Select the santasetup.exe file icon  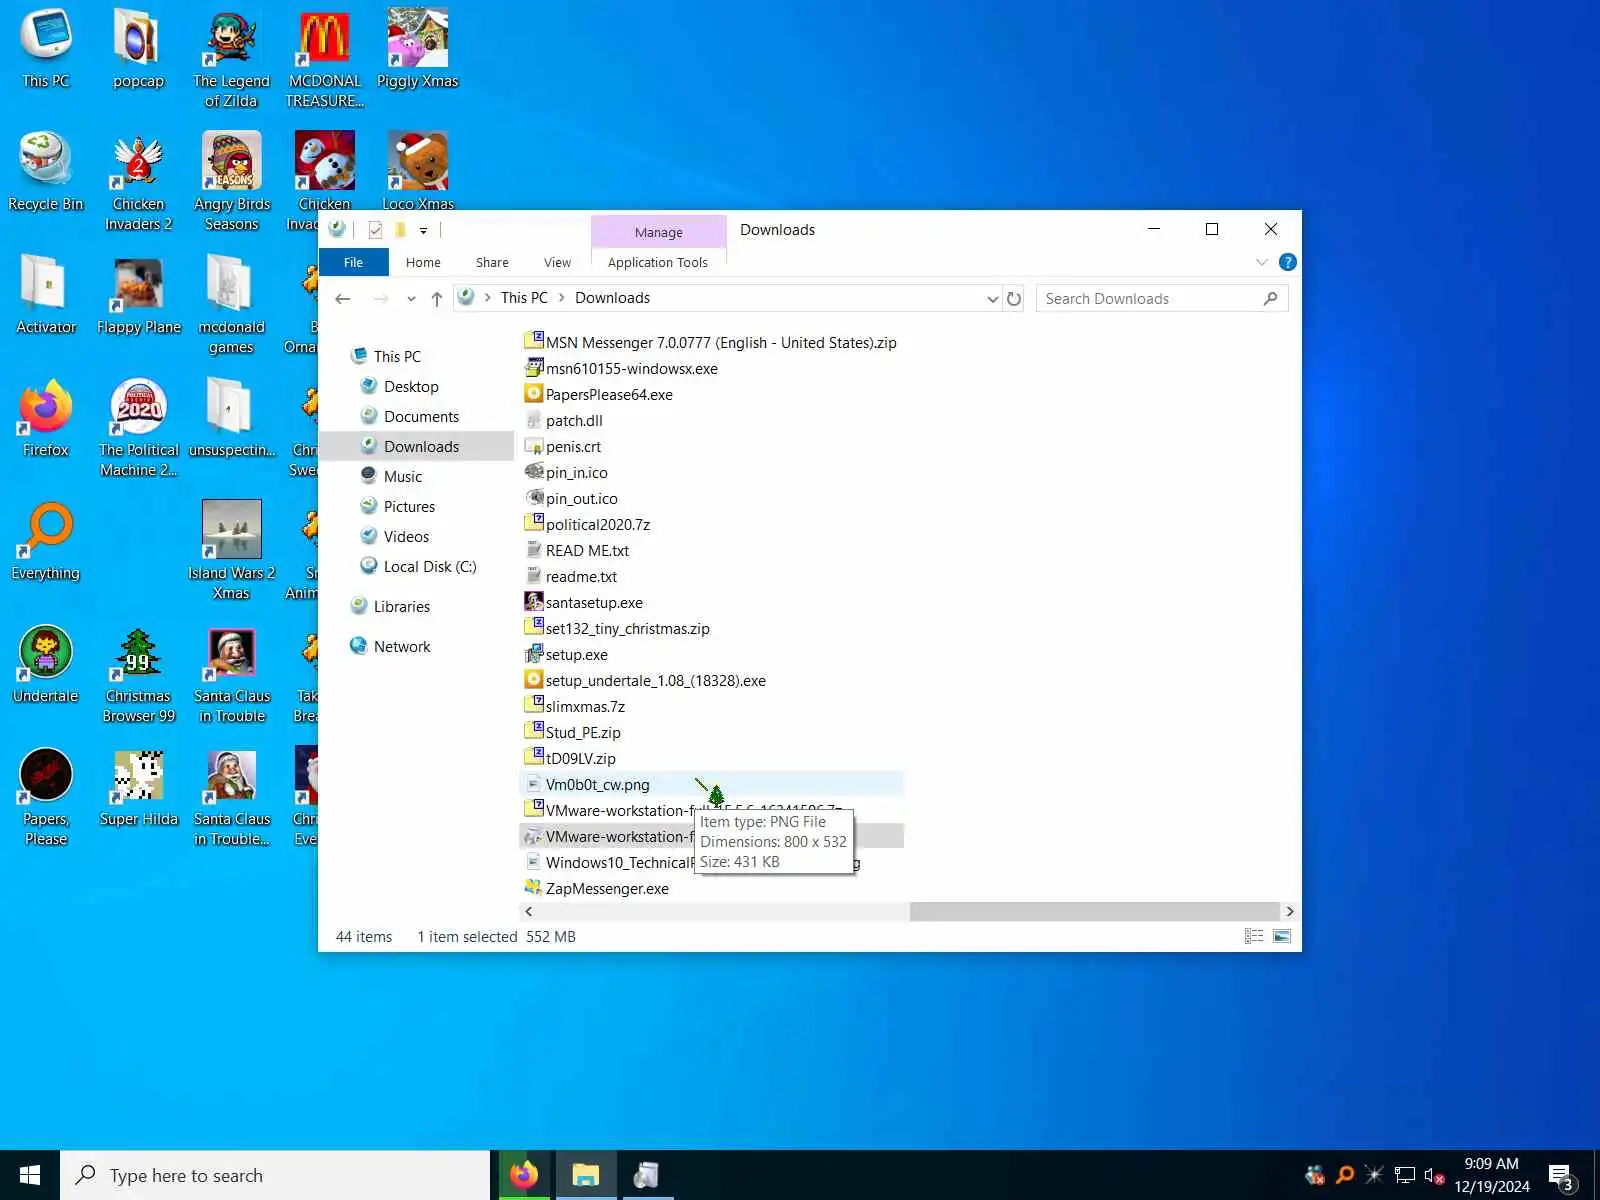534,602
